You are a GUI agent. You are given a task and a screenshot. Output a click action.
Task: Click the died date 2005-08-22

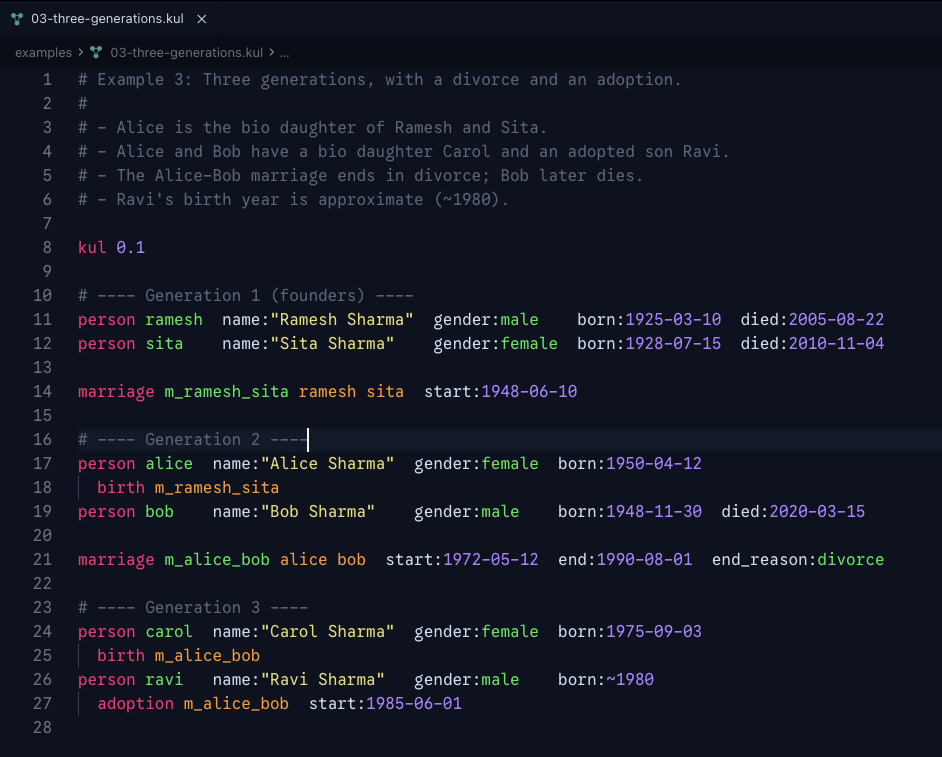click(836, 320)
